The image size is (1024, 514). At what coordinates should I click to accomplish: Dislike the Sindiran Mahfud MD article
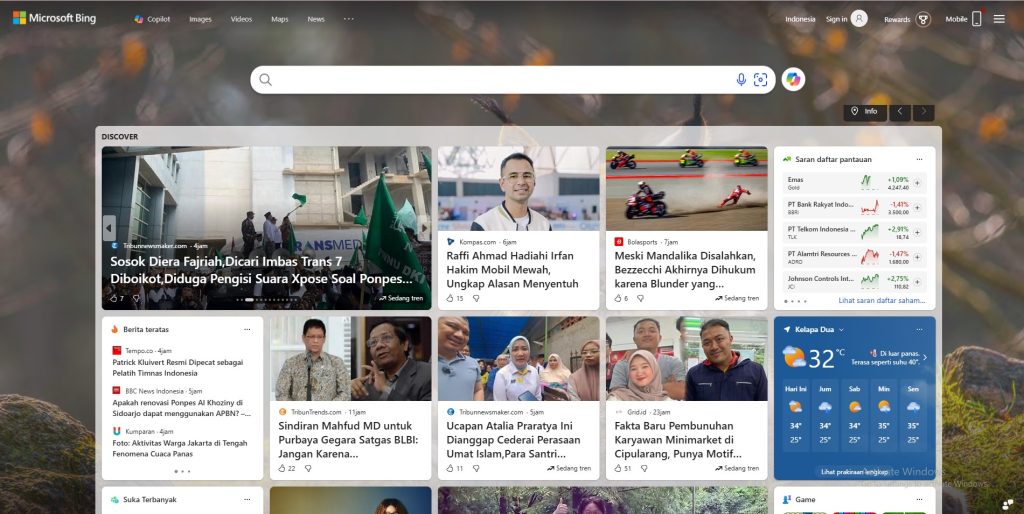(x=308, y=468)
